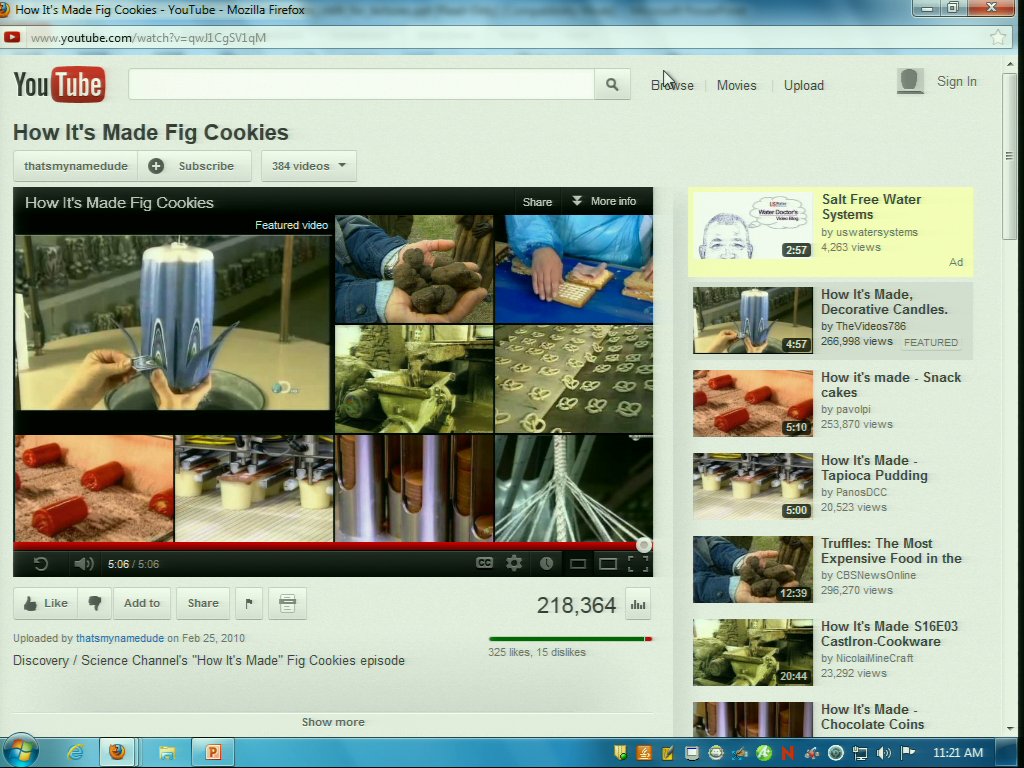Flag this video as inappropriate
This screenshot has height=768, width=1024.
(248, 603)
